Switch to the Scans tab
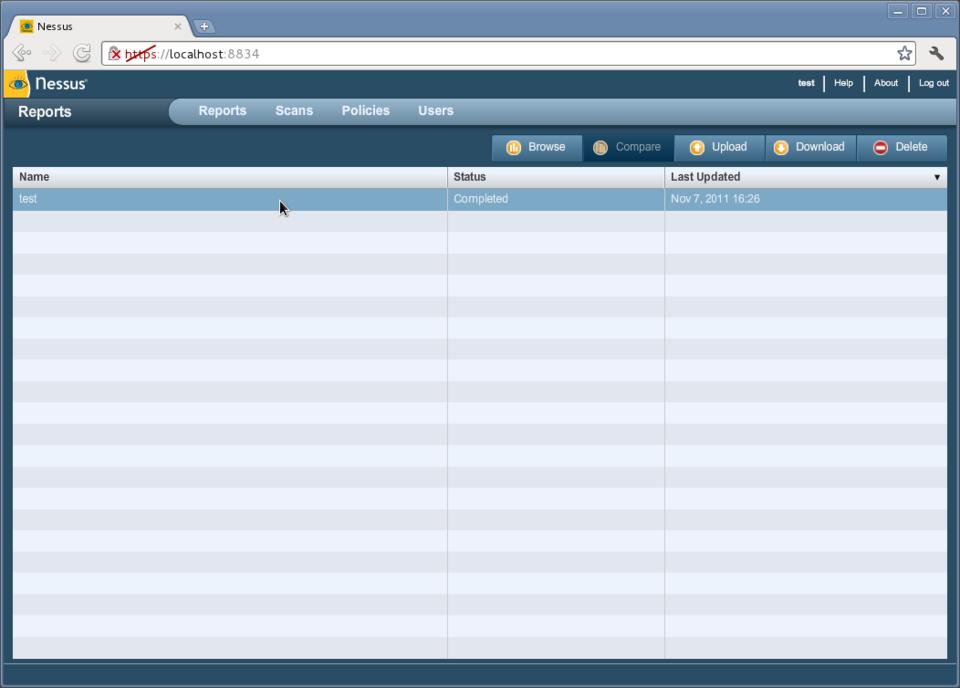The image size is (960, 688). pyautogui.click(x=294, y=111)
